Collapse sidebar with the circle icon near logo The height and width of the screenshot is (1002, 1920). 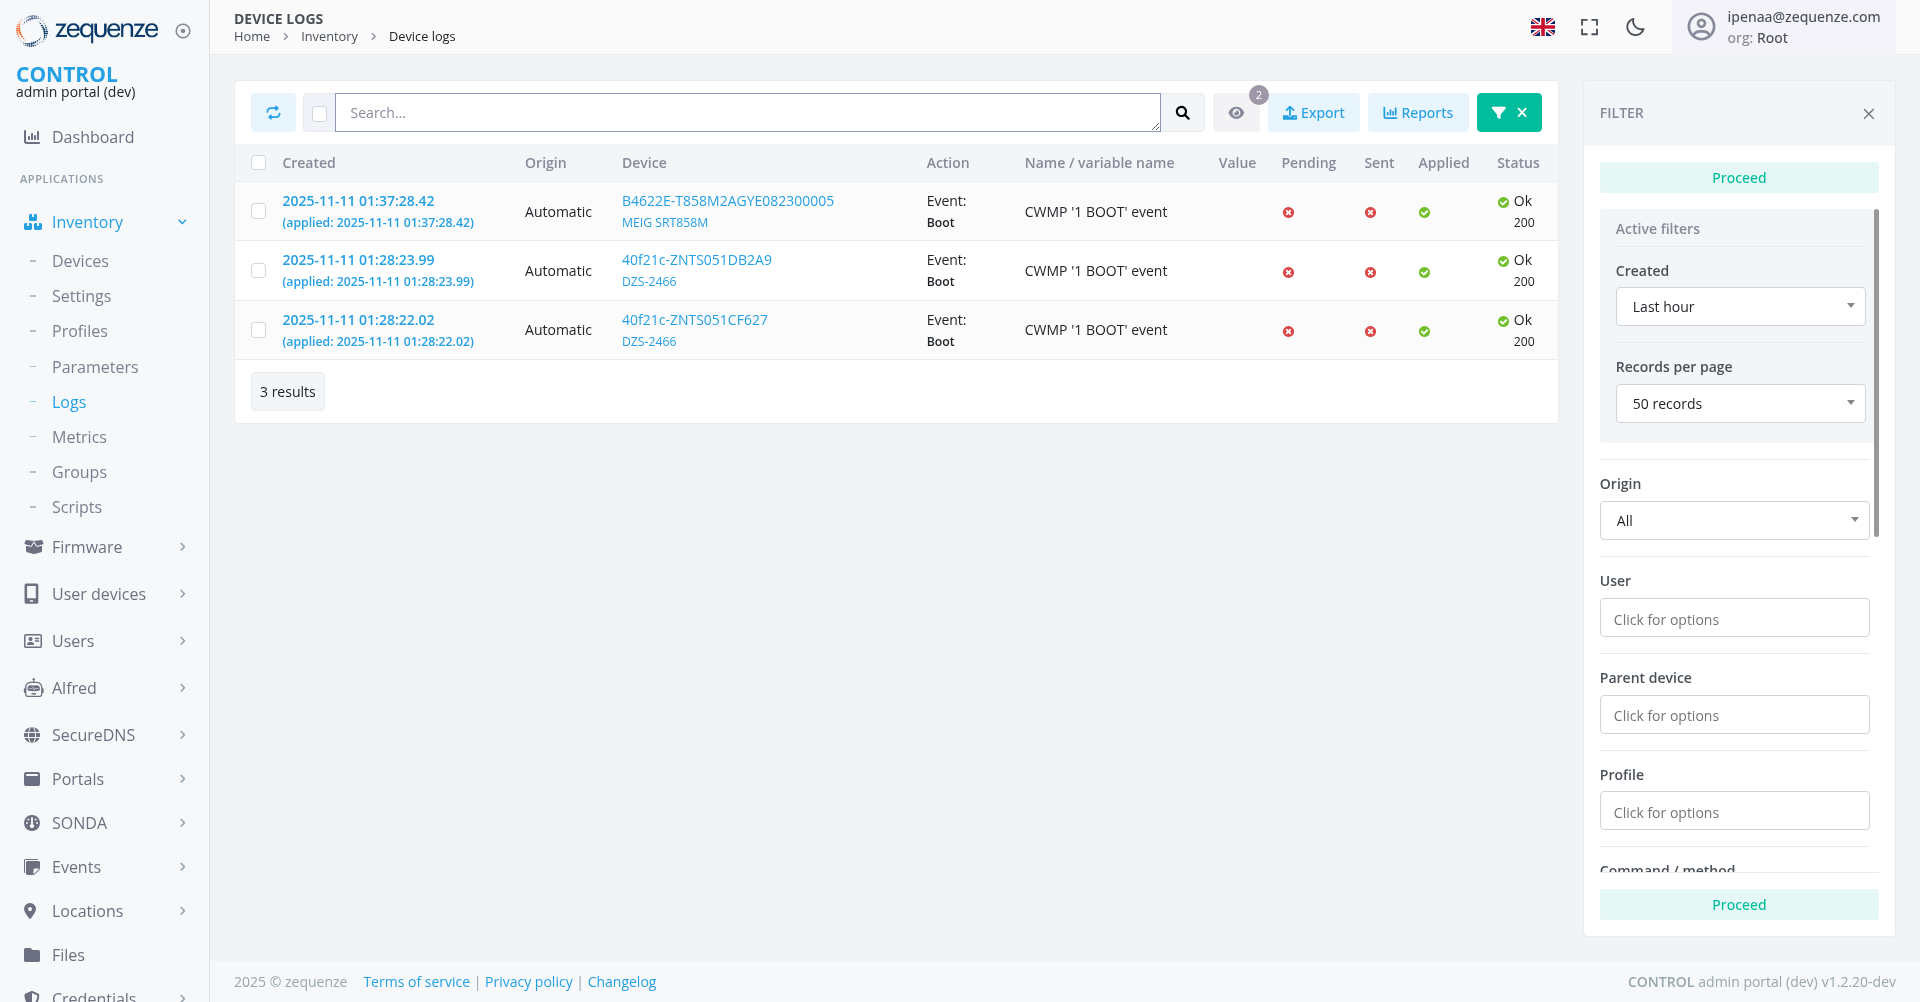point(183,31)
